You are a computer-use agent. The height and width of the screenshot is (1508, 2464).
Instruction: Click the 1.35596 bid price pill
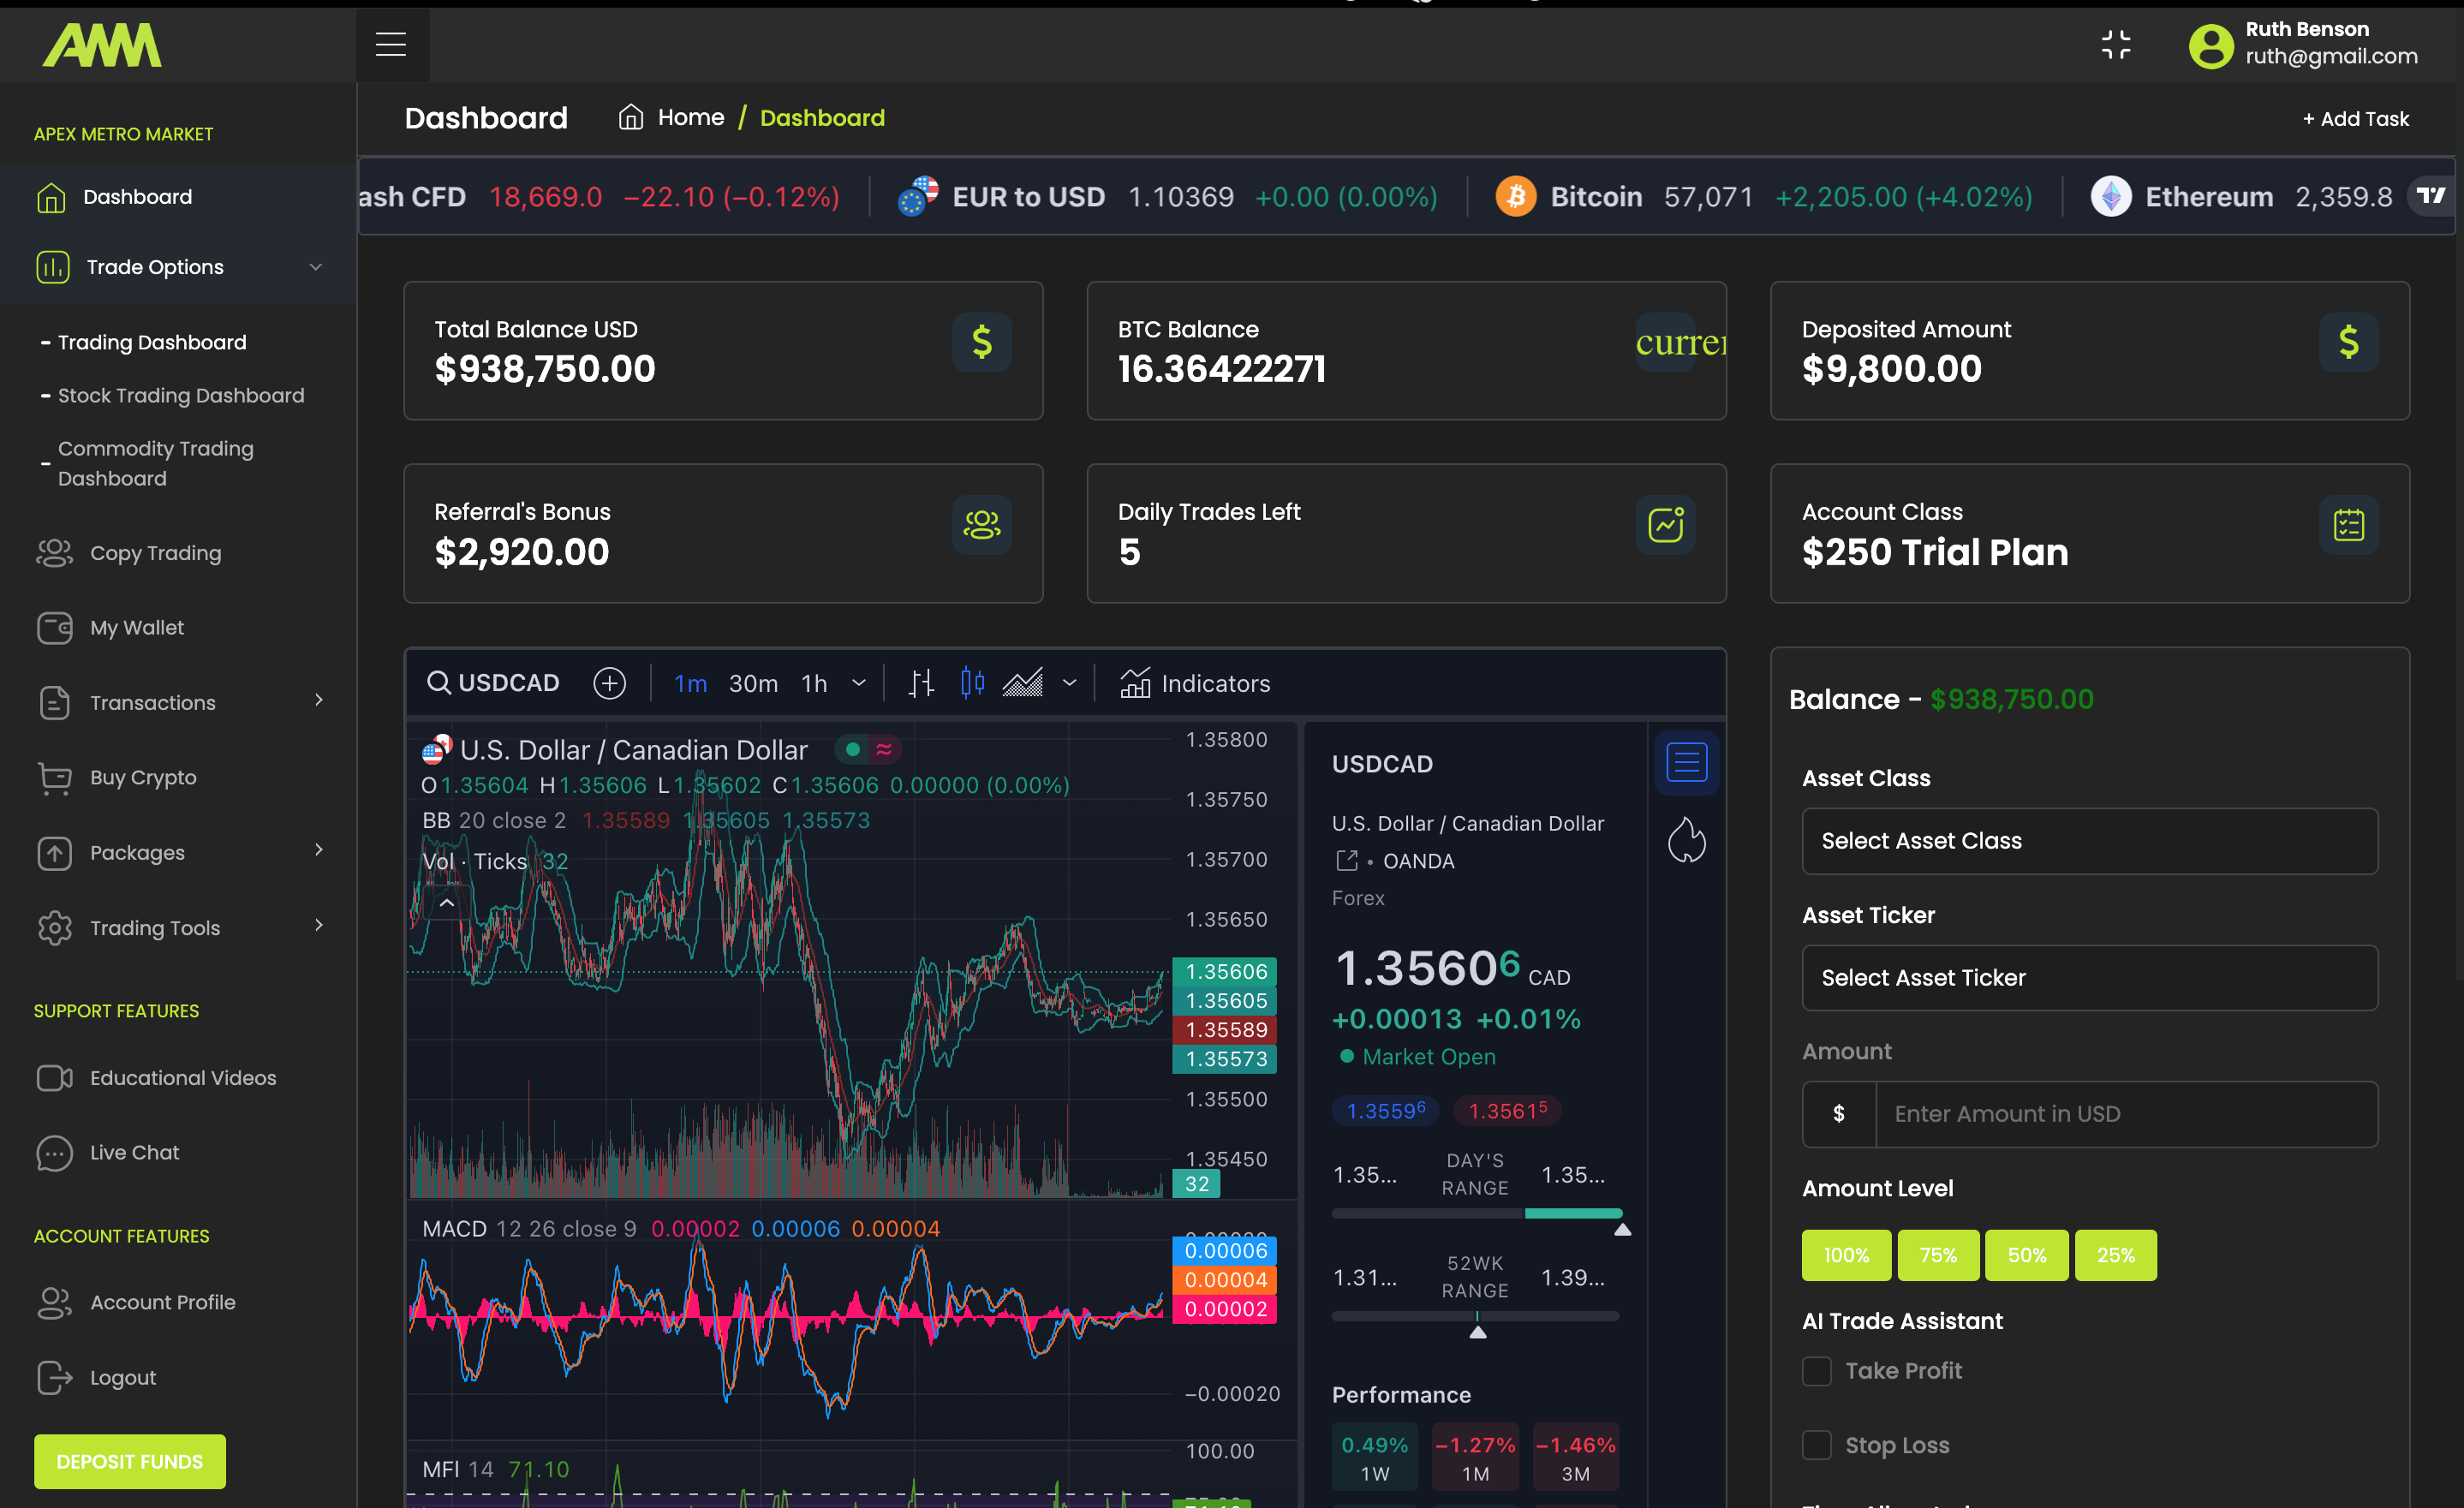tap(1385, 1110)
